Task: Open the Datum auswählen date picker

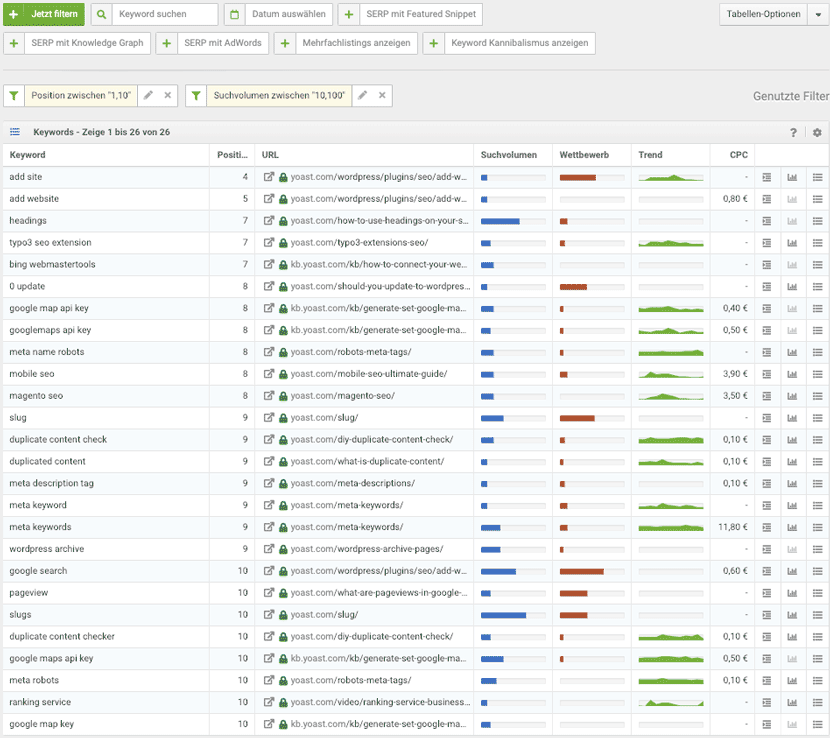Action: click(288, 14)
